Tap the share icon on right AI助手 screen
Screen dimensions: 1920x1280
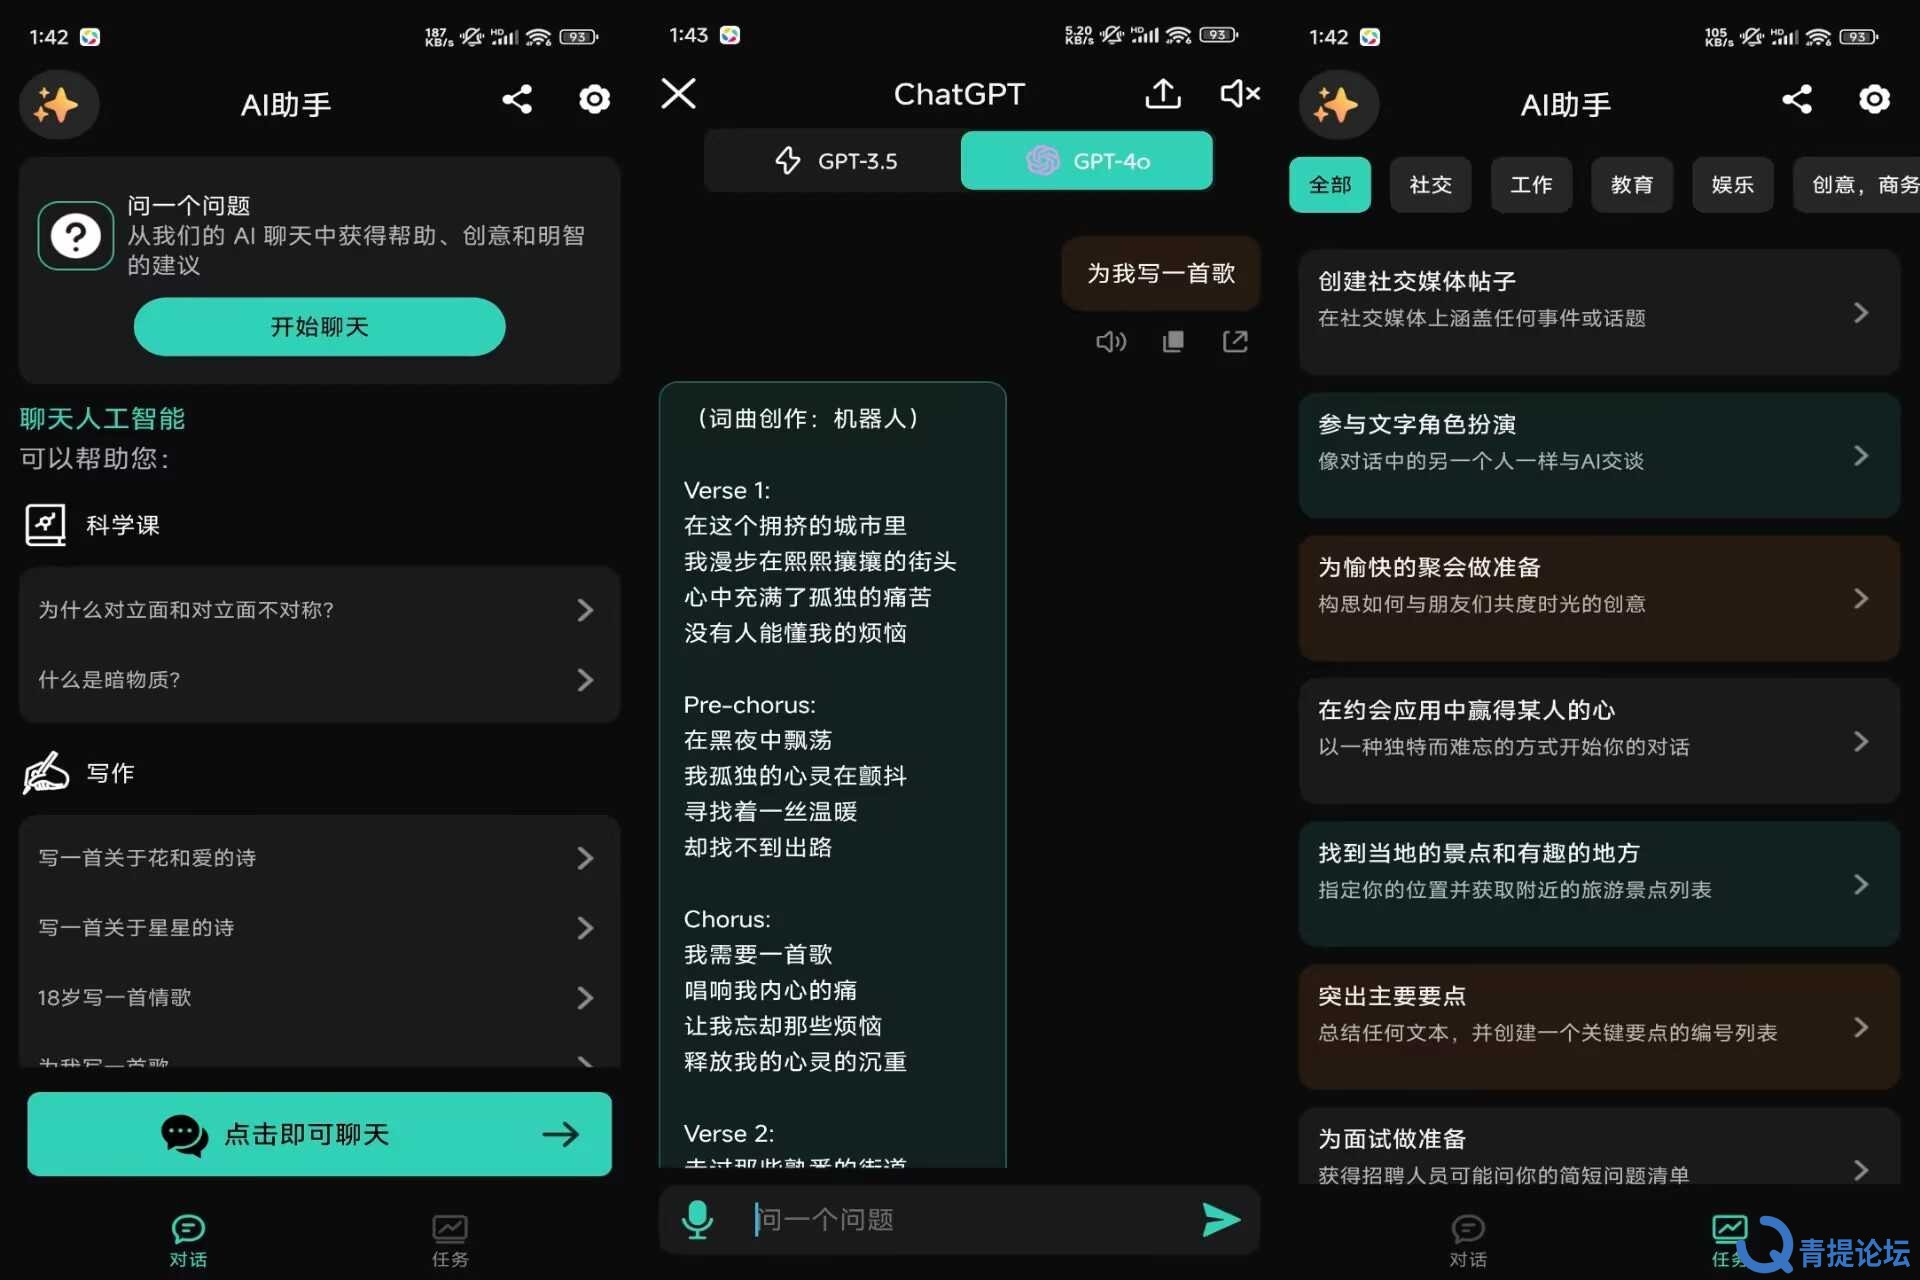coord(1797,99)
